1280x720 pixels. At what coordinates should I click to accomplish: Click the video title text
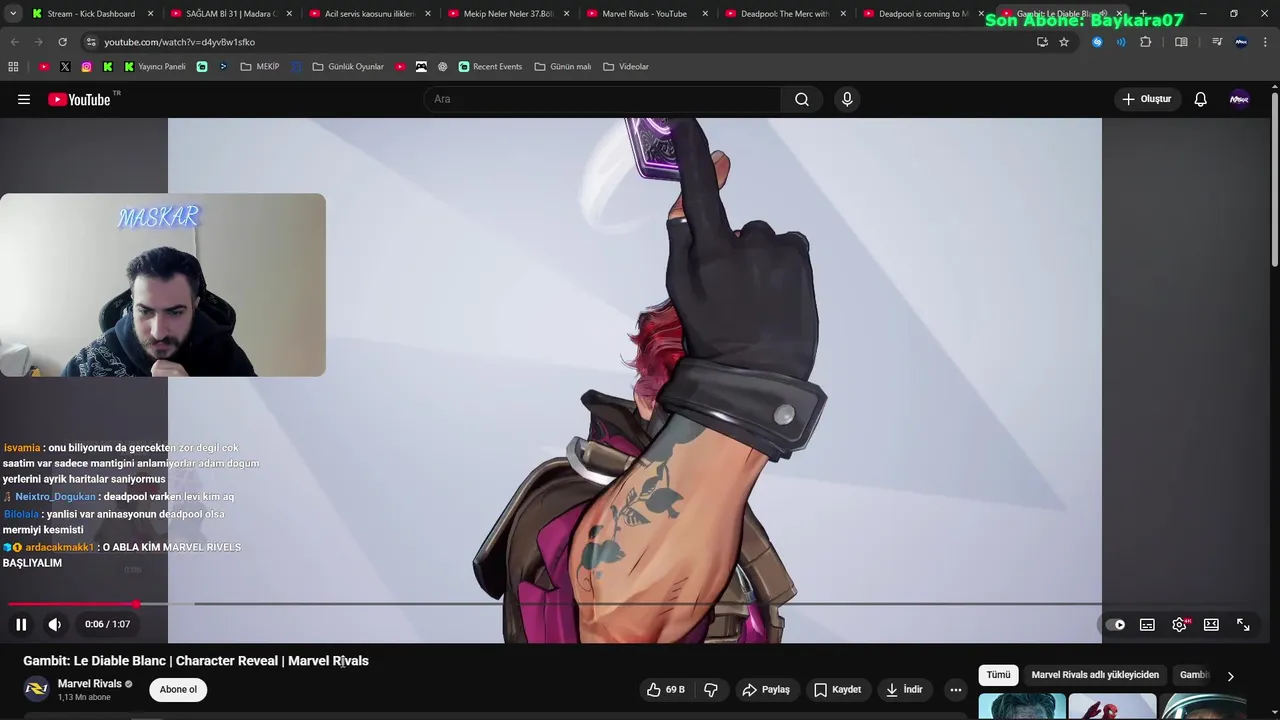pyautogui.click(x=196, y=661)
